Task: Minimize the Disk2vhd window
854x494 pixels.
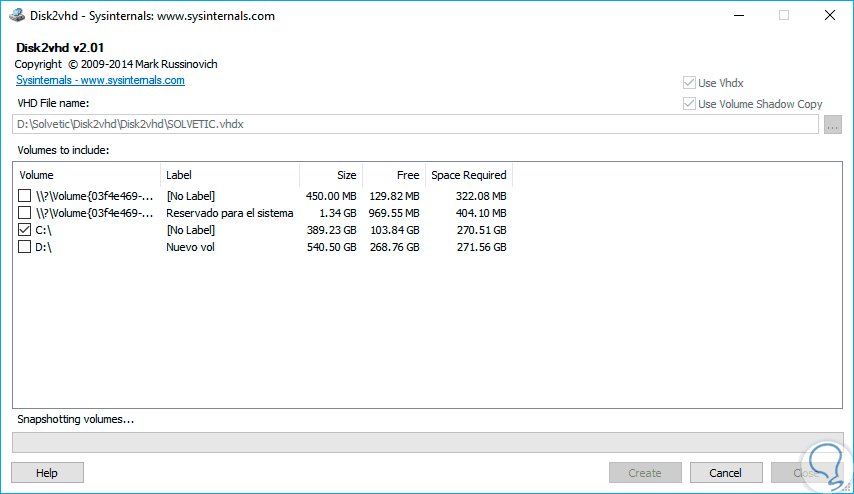Action: (x=739, y=15)
